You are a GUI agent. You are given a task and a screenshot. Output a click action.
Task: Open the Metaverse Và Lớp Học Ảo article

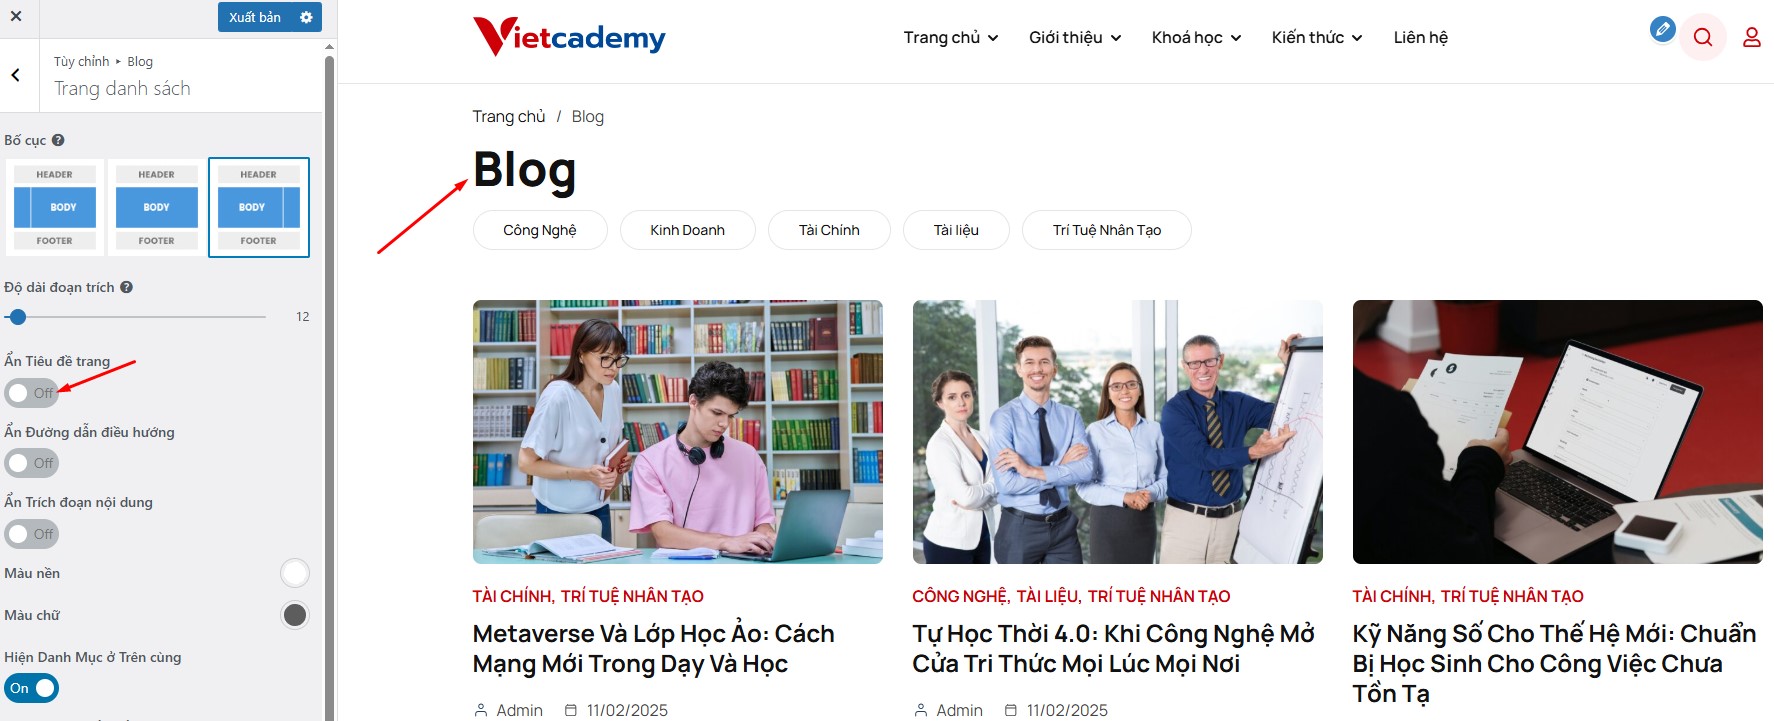pos(653,648)
